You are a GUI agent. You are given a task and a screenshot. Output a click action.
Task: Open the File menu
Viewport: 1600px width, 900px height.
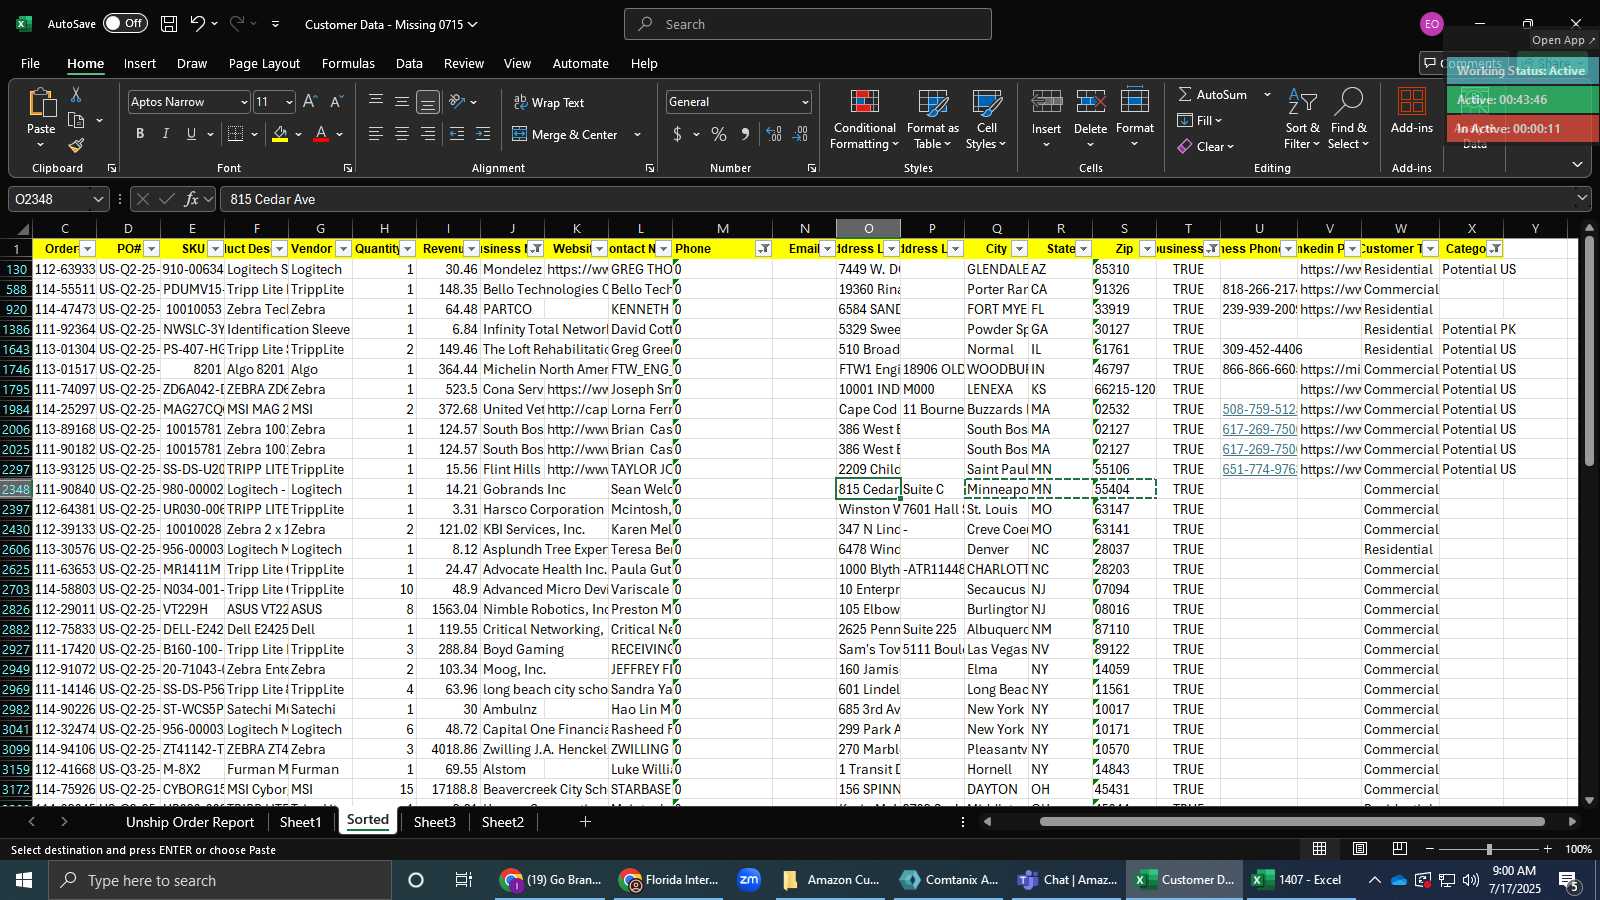[x=30, y=63]
